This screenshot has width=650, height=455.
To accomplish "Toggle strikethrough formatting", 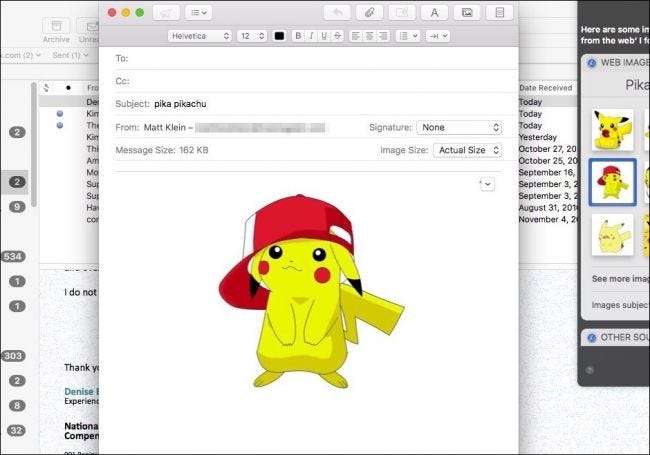I will coord(337,36).
